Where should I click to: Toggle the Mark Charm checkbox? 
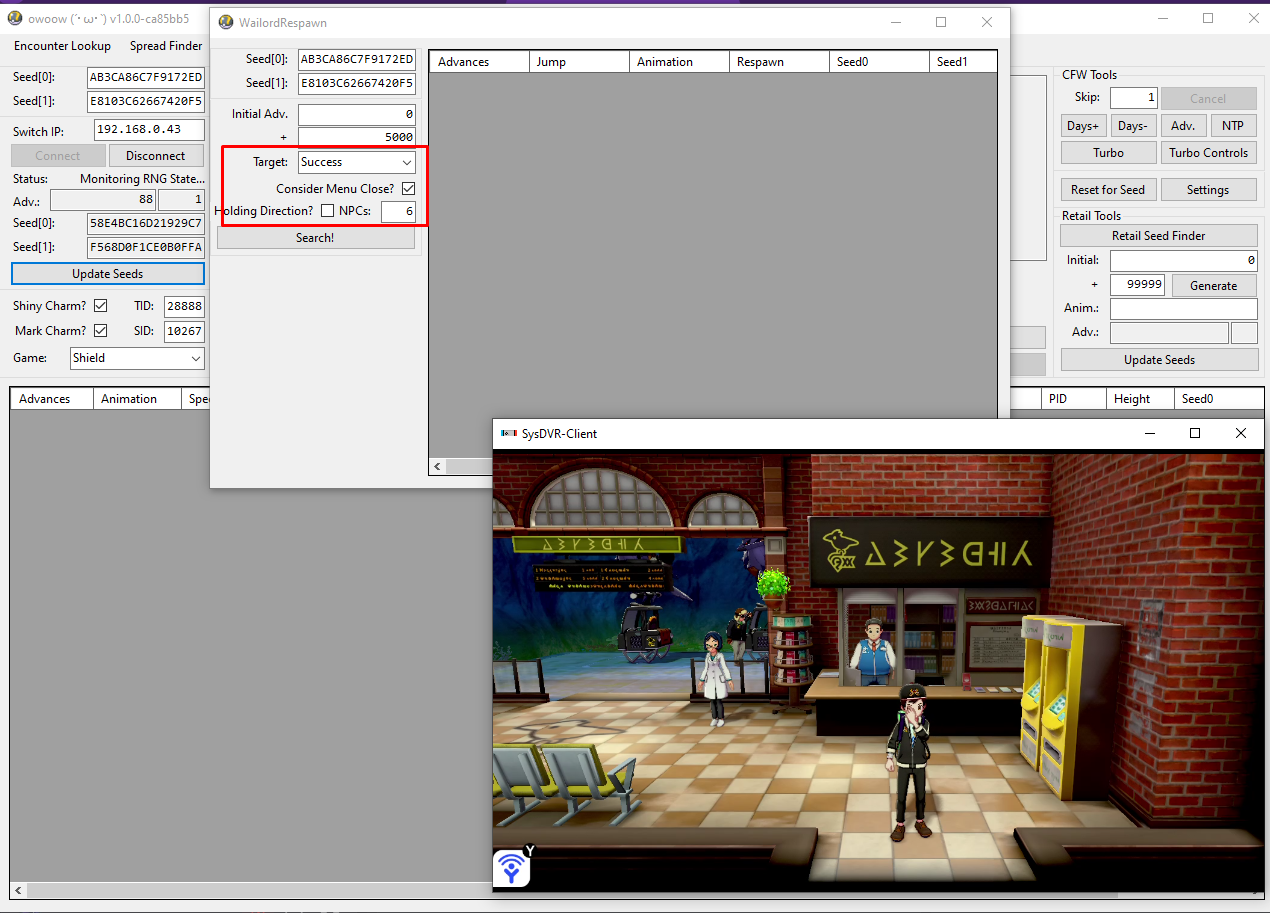(100, 330)
